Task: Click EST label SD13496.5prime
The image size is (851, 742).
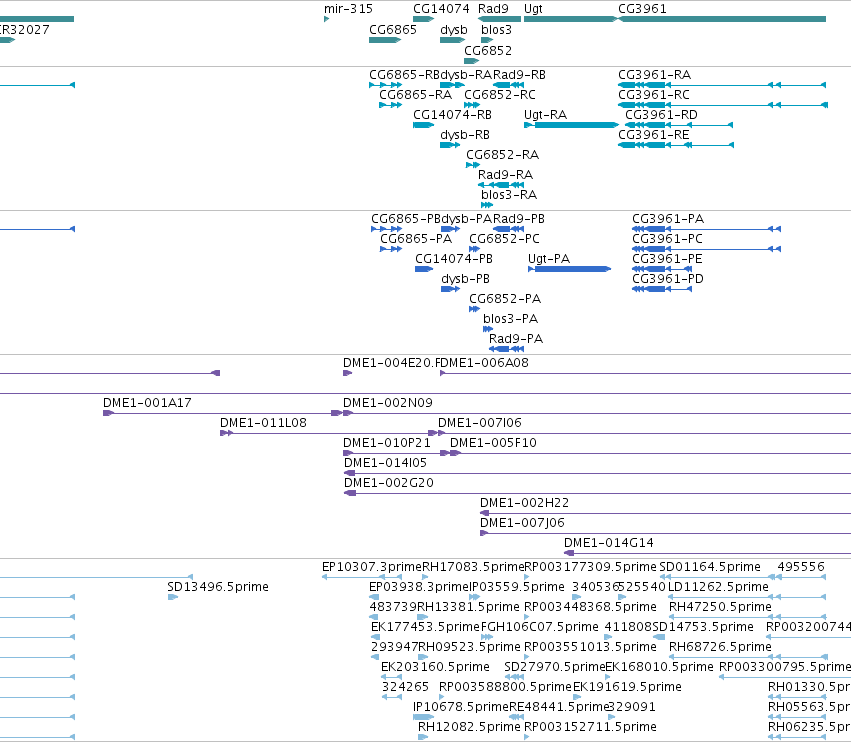Action: [x=218, y=587]
